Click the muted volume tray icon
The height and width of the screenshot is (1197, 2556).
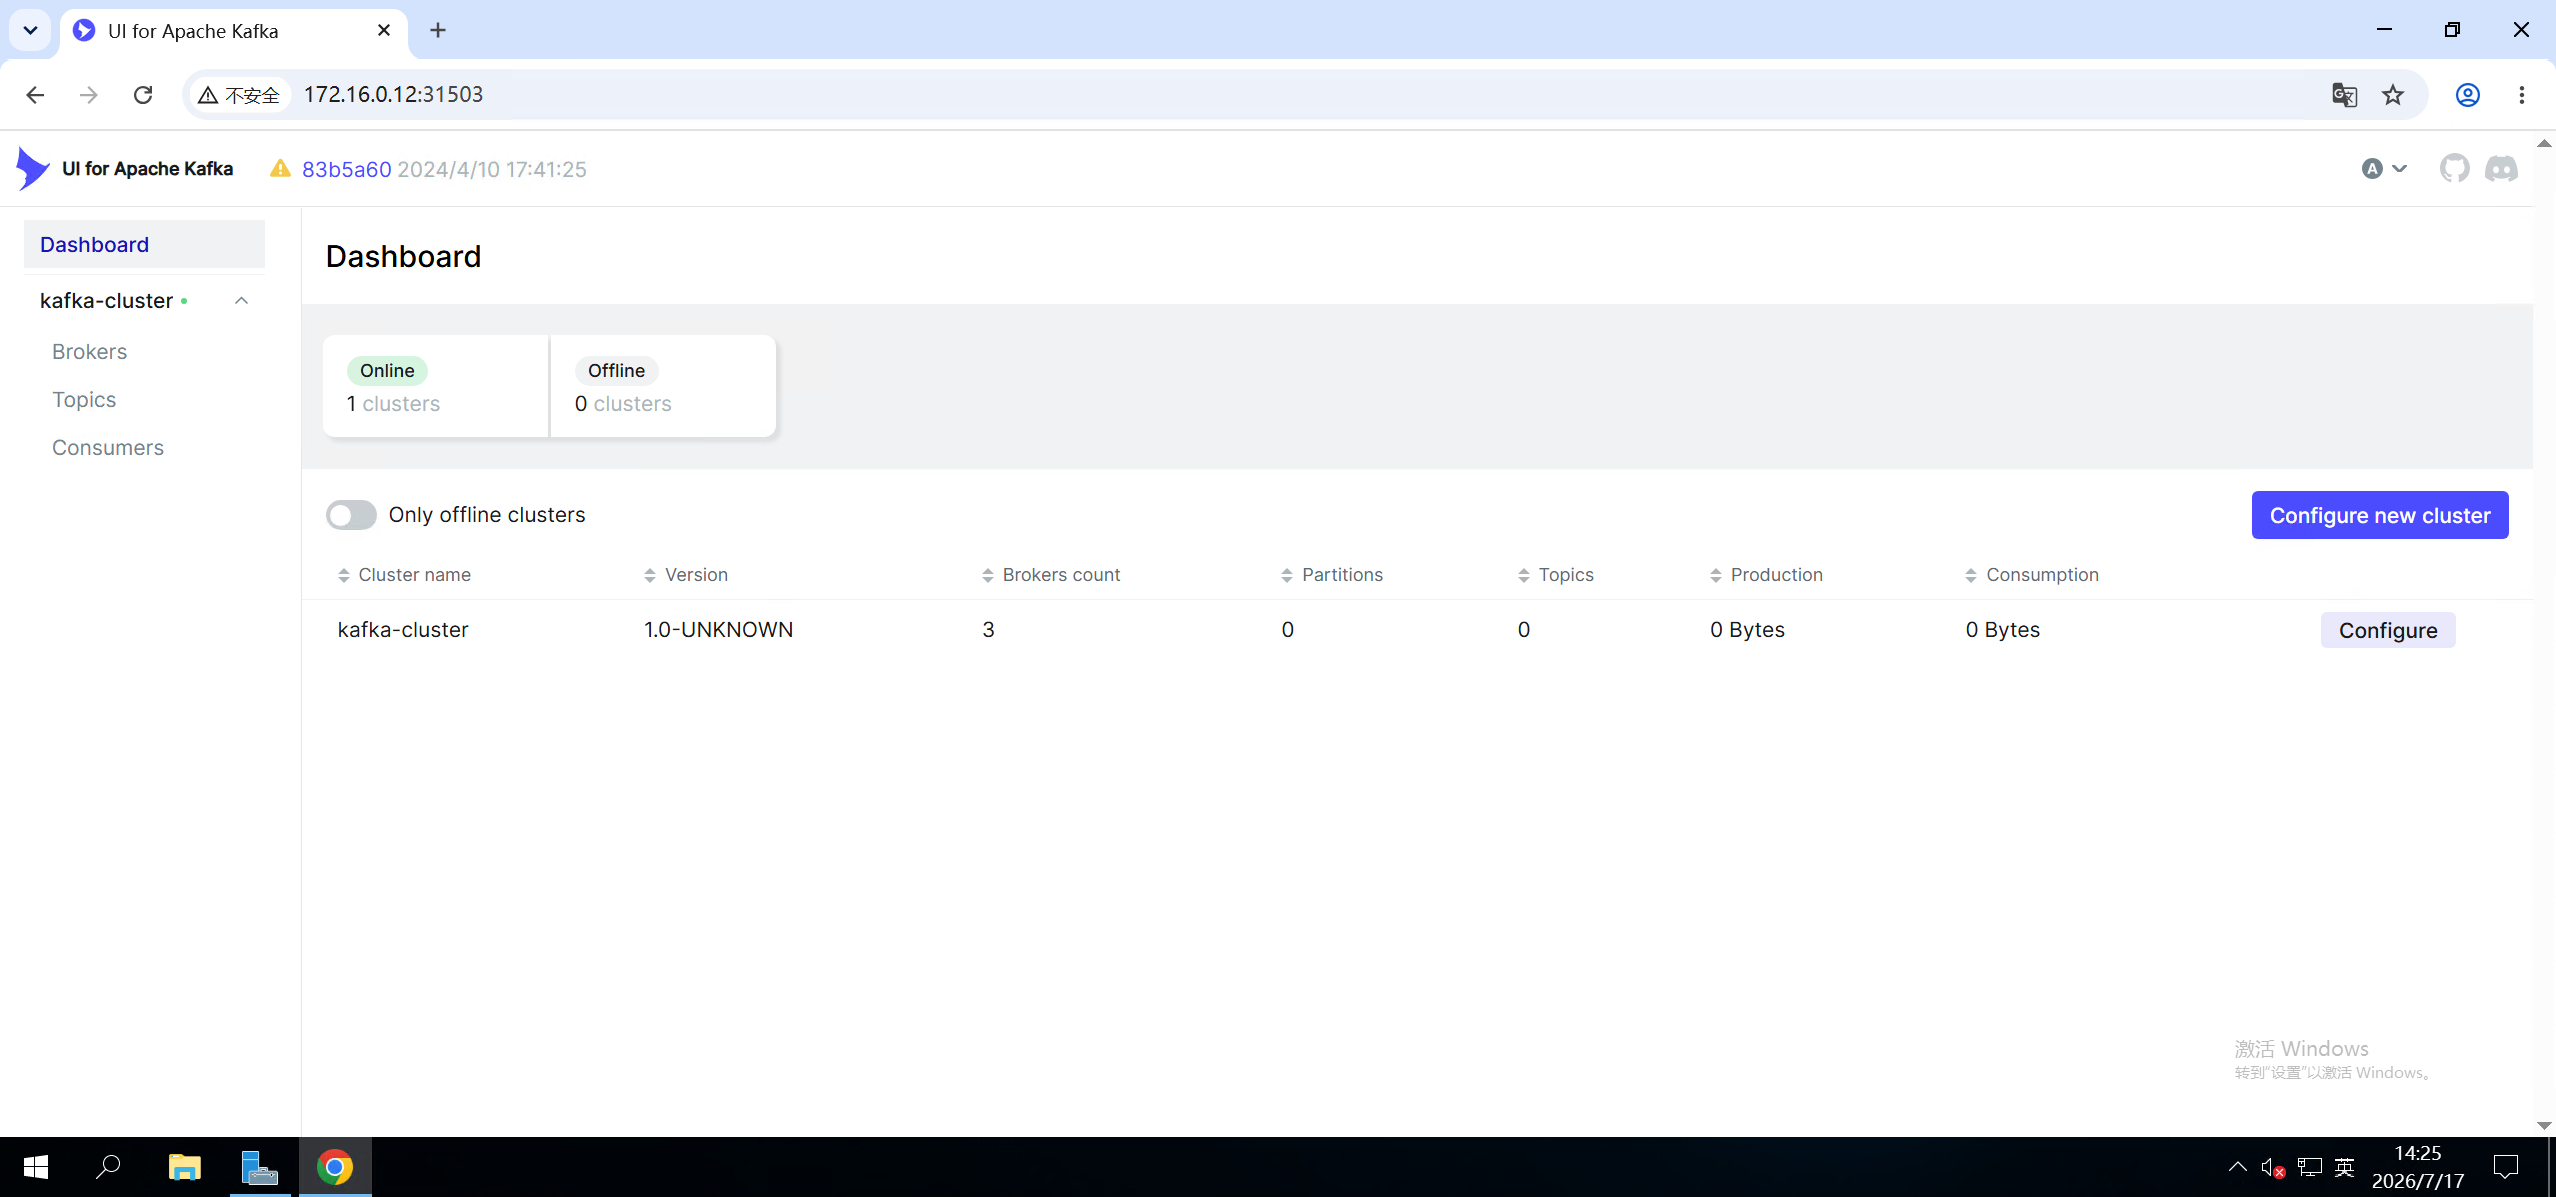[2272, 1167]
